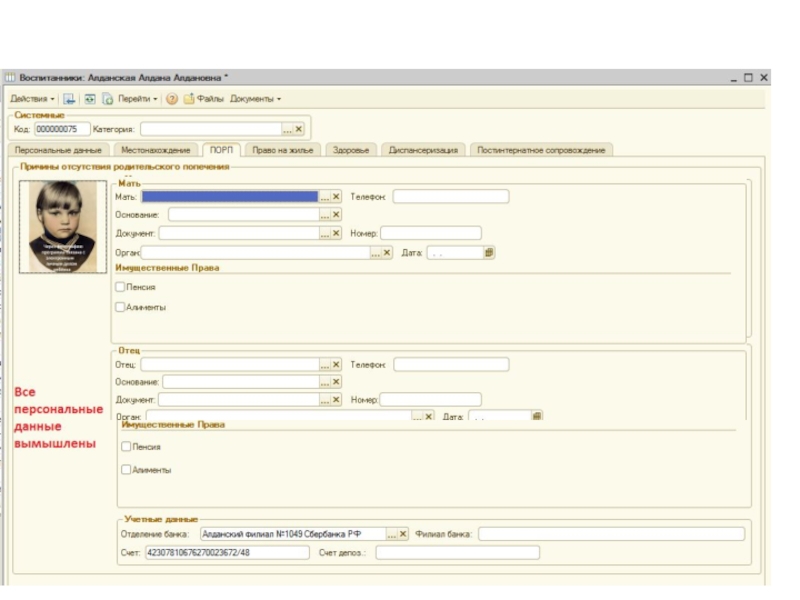
Task: Click the mother's Номер field
Action: tap(431, 233)
